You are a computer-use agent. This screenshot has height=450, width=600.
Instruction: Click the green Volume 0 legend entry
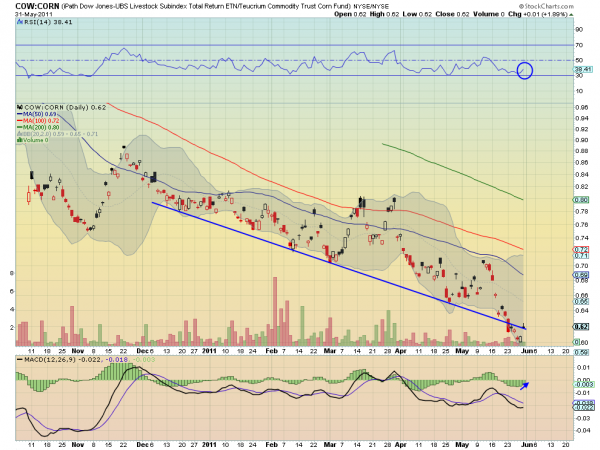32,140
